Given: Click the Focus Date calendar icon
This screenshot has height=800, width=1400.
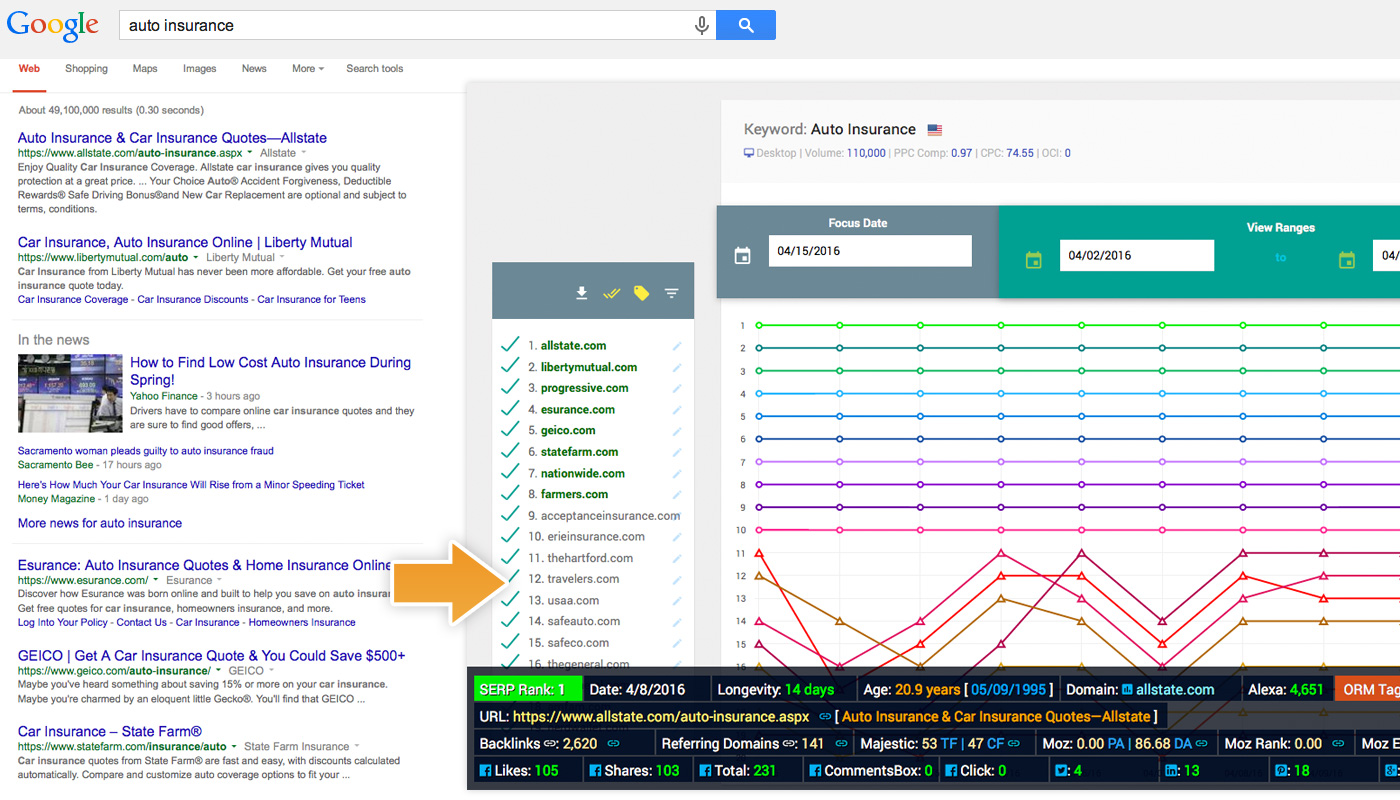Looking at the screenshot, I should click(742, 256).
